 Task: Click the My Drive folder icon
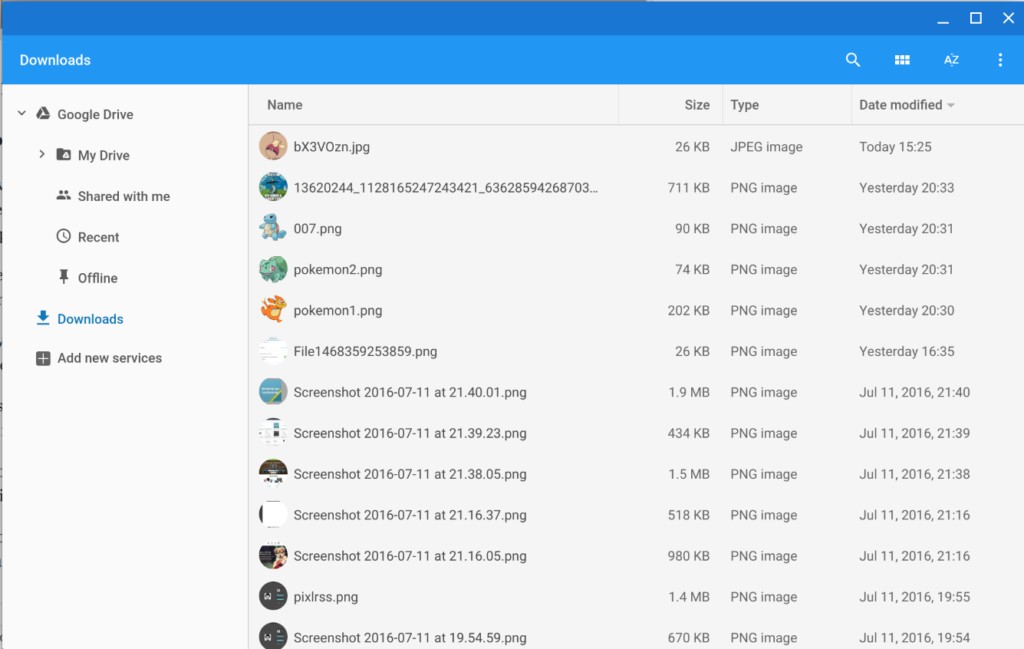tap(63, 155)
